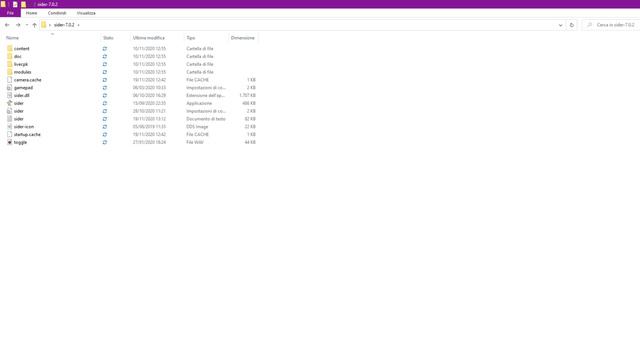Expand the address bar history dropdown

pos(560,25)
